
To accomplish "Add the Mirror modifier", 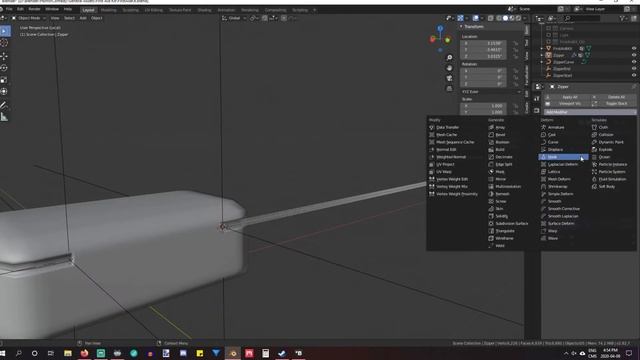I will (500, 179).
